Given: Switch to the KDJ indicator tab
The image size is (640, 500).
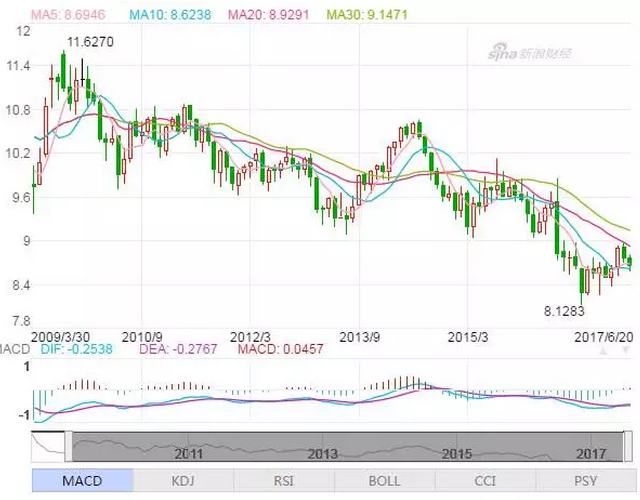Looking at the screenshot, I should click(x=182, y=482).
